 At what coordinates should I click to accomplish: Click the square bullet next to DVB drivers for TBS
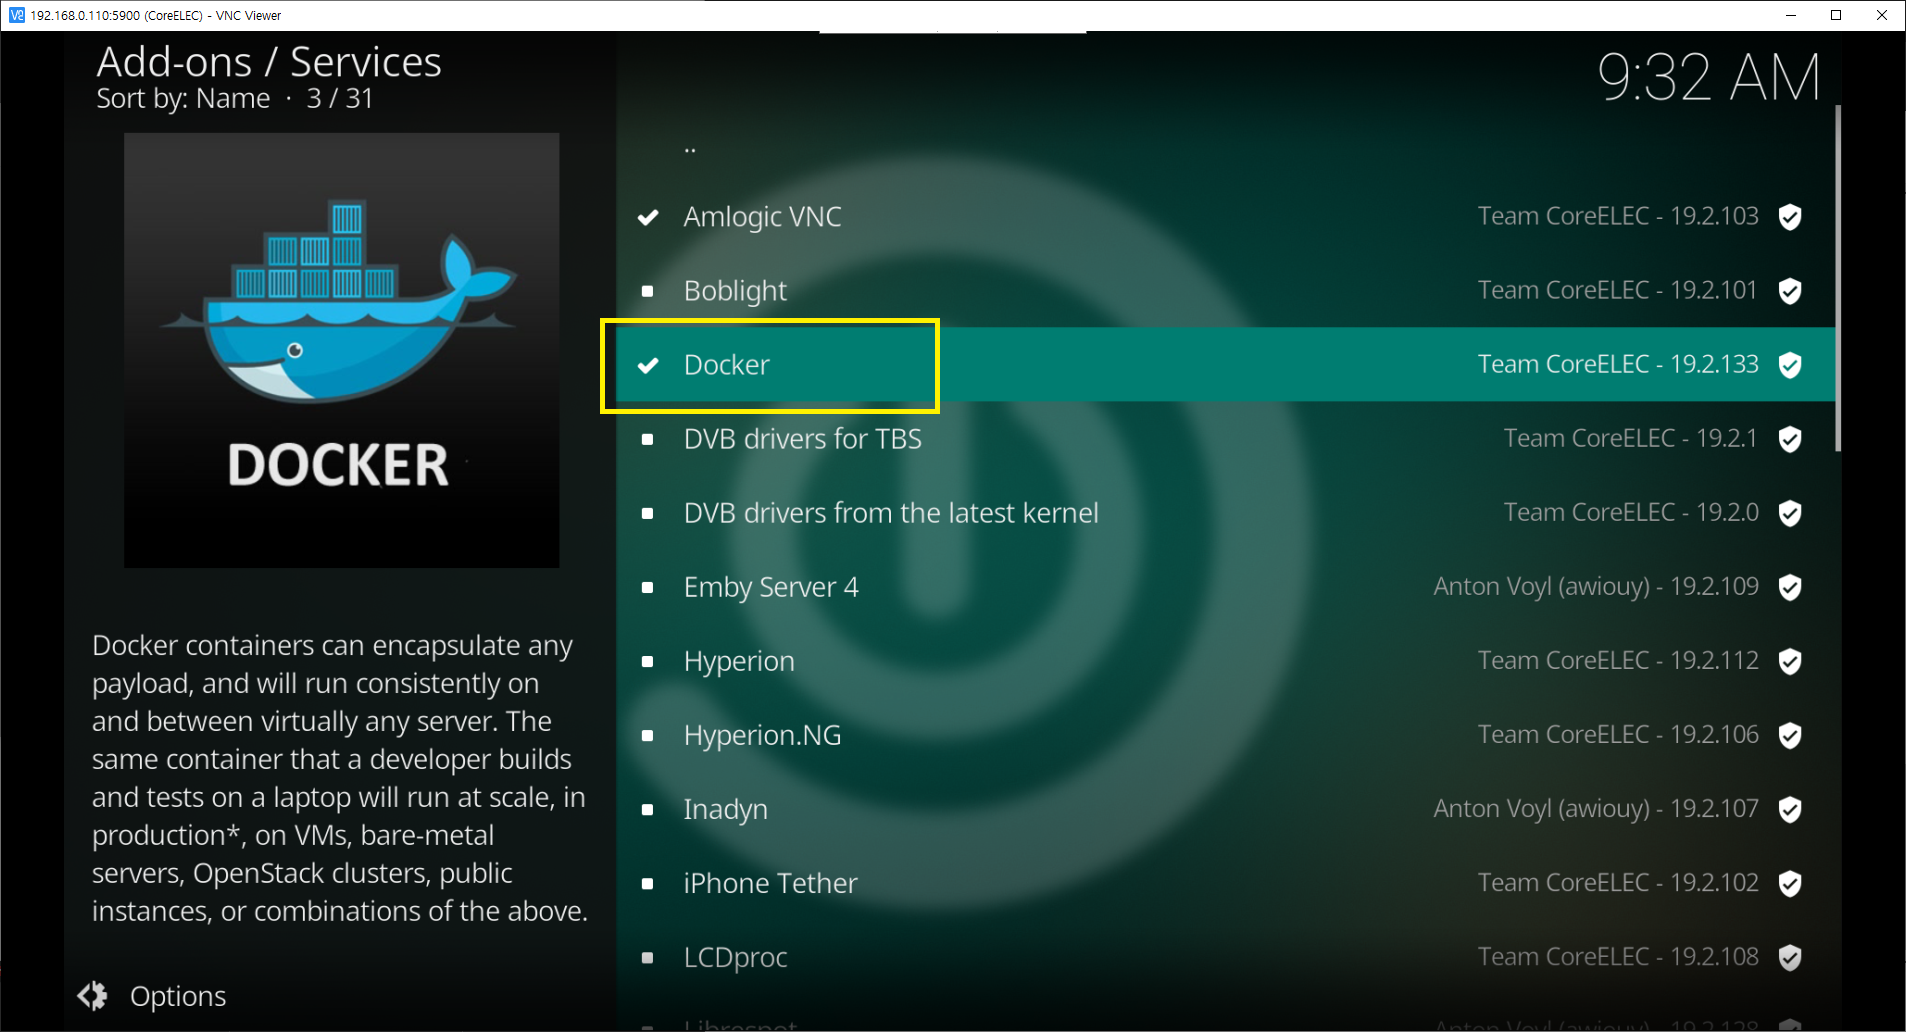coord(648,439)
